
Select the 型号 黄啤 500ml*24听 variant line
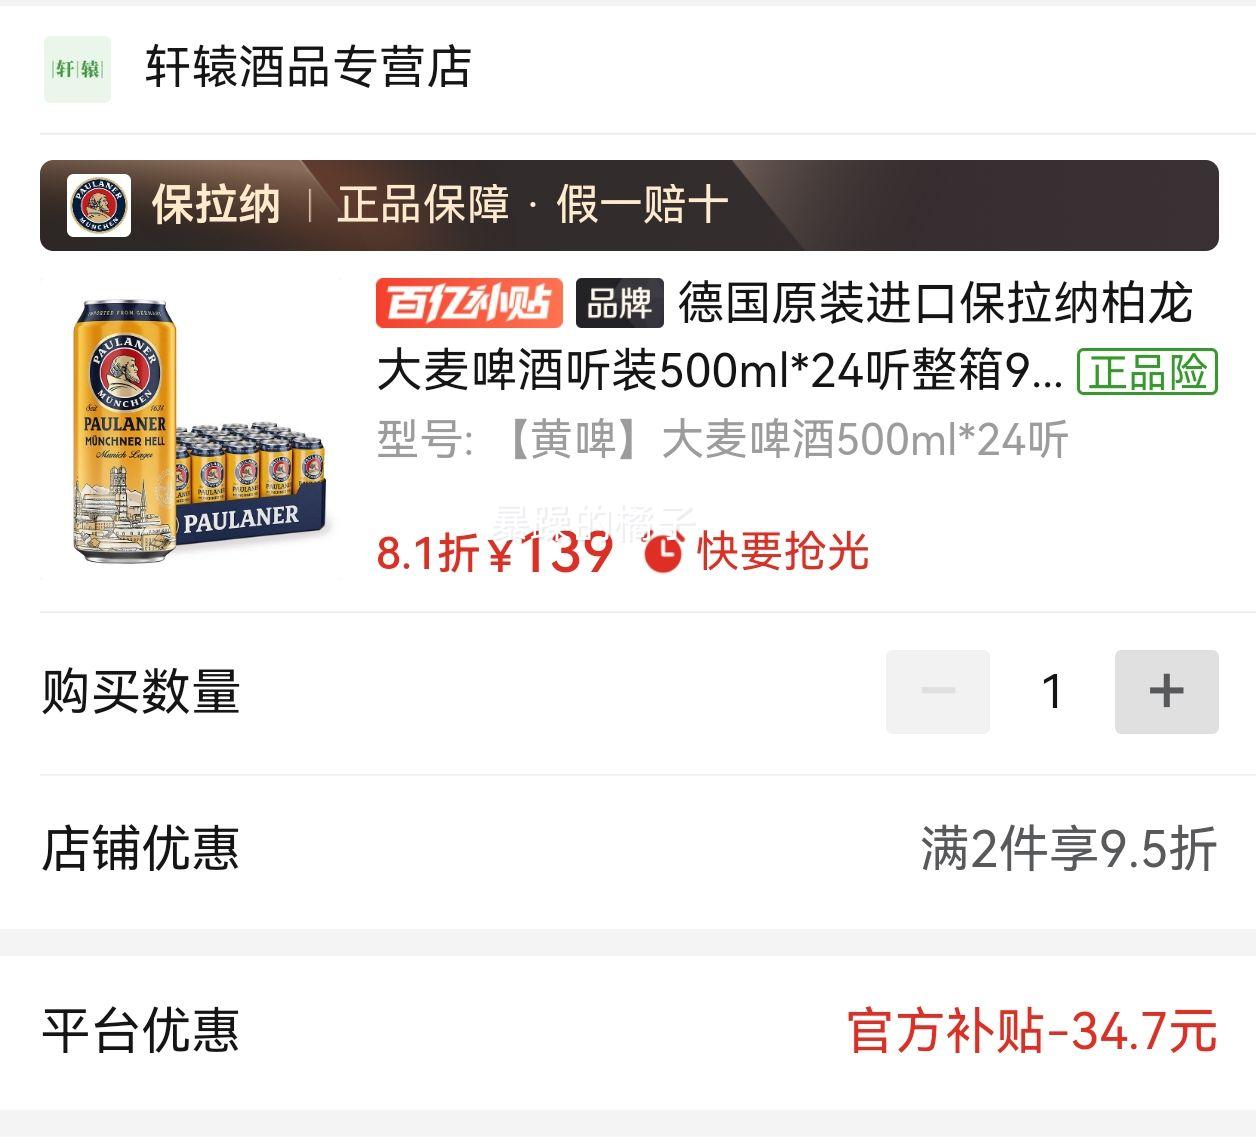[x=722, y=439]
